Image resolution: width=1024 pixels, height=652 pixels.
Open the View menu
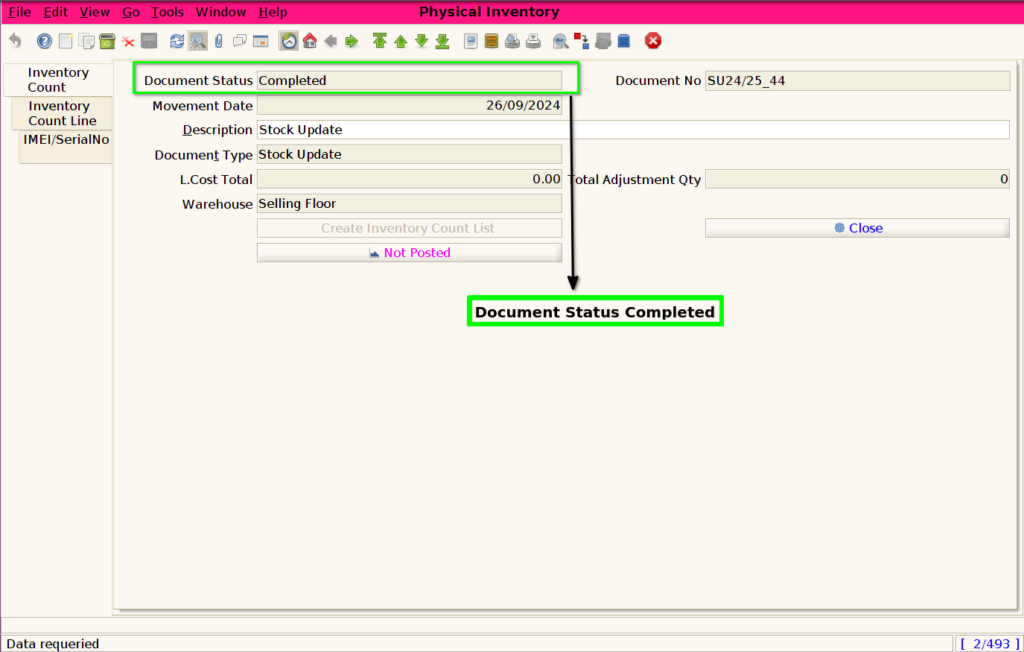pyautogui.click(x=95, y=12)
